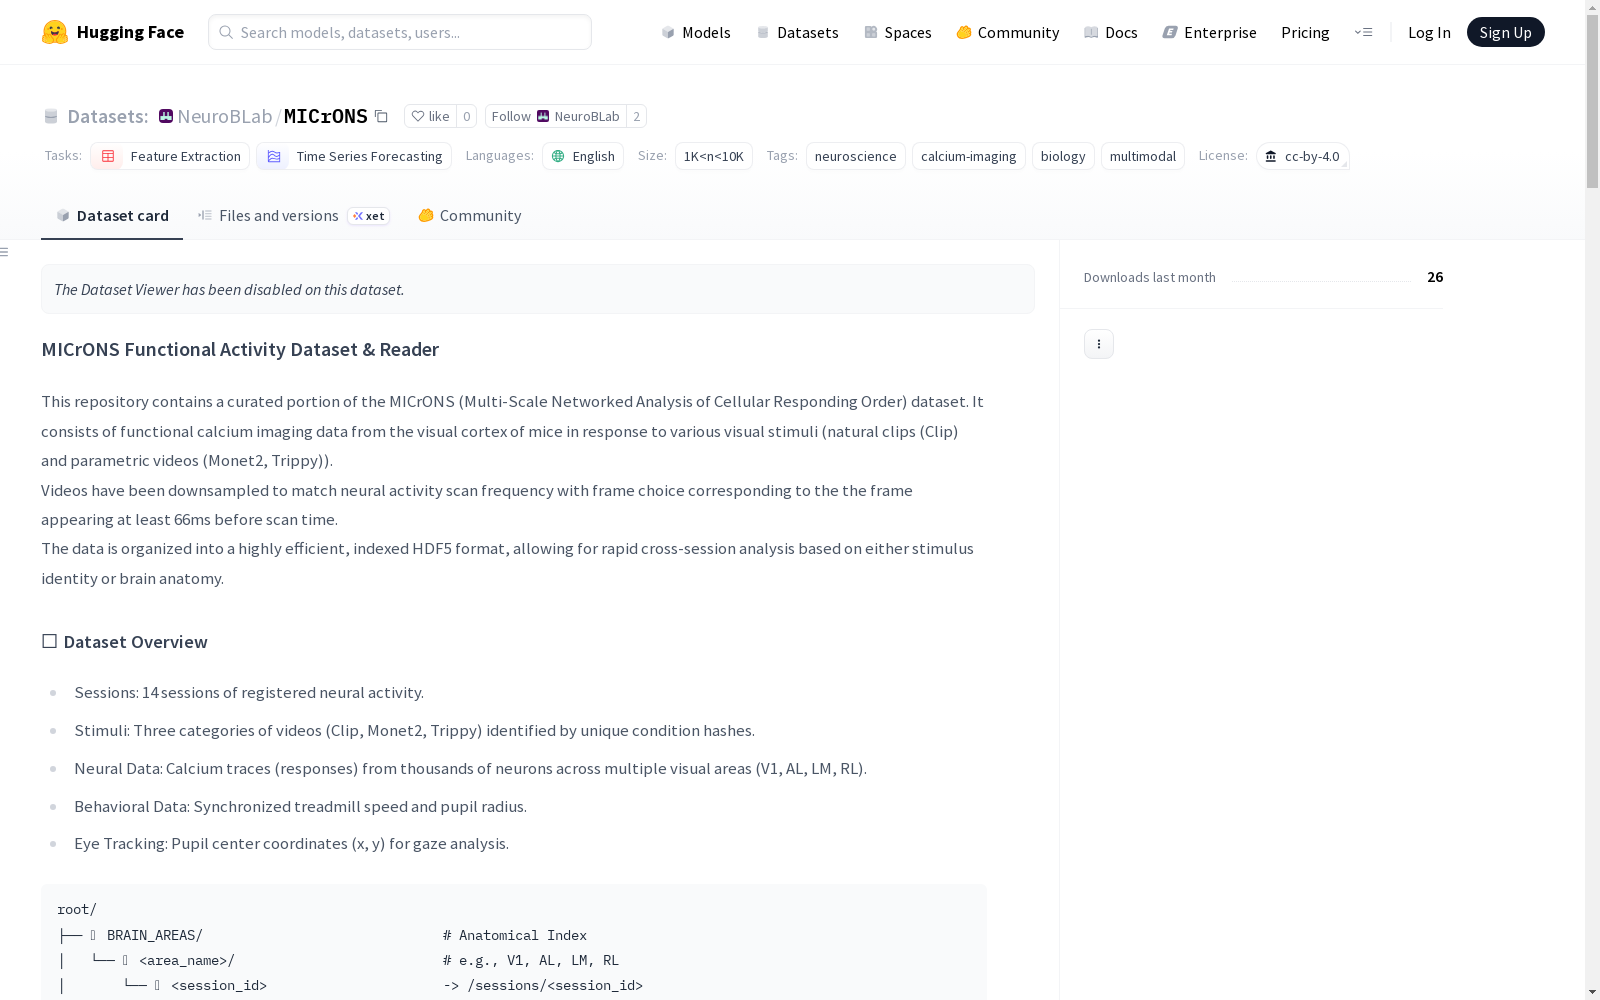This screenshot has width=1600, height=1000.
Task: Open the table of contents icon at left edge
Action: pos(4,252)
